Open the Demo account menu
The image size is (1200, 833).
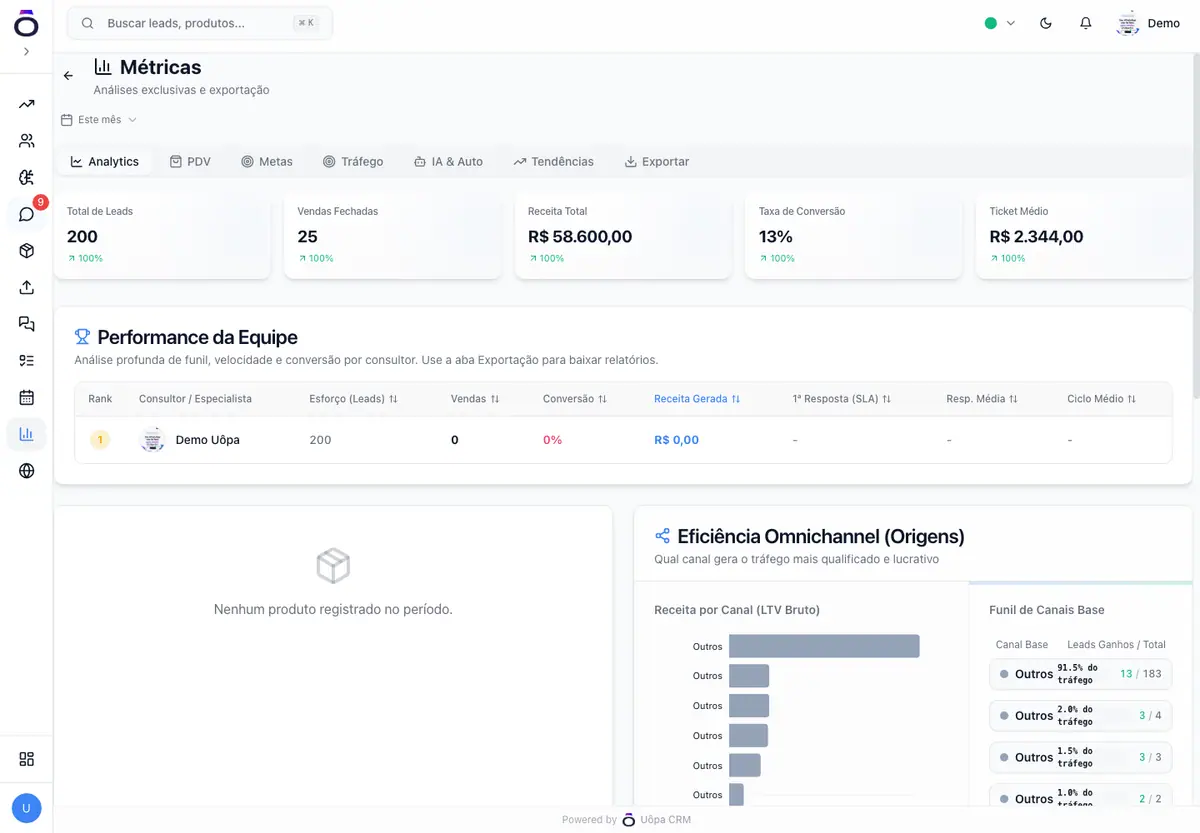(1148, 23)
